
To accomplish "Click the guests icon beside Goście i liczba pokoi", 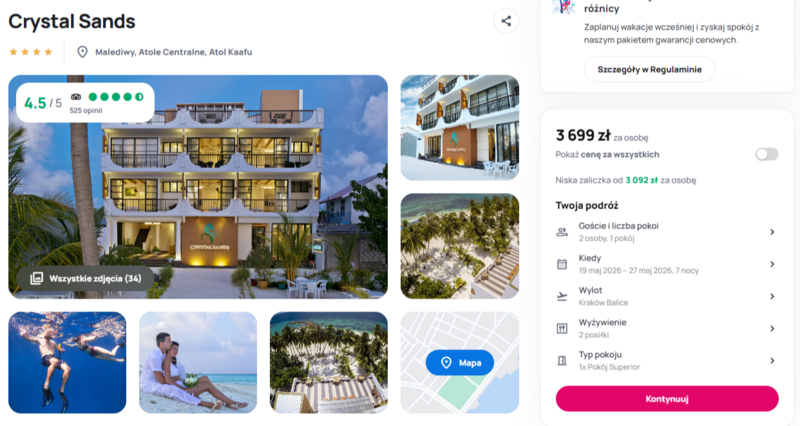I will click(x=562, y=232).
